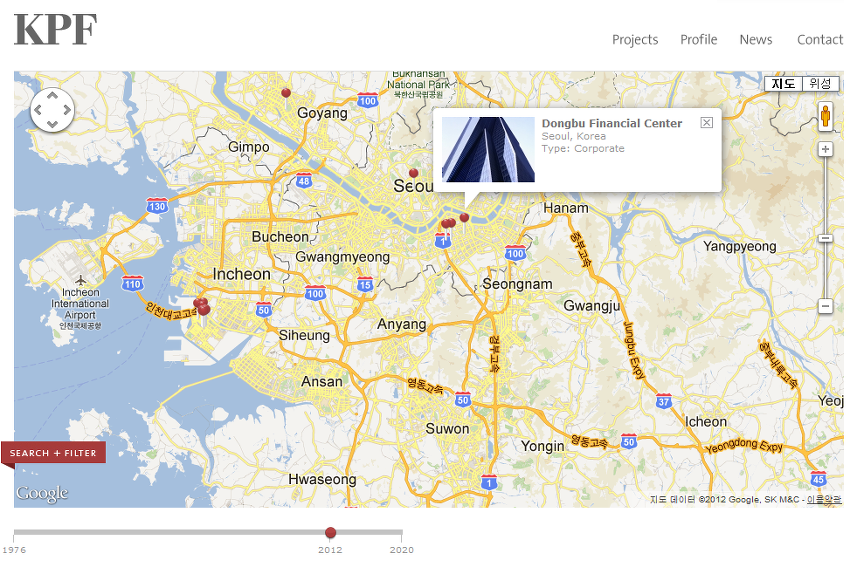Image resolution: width=850 pixels, height=567 pixels.
Task: Click the Incheon International Airport icon
Action: [80, 280]
